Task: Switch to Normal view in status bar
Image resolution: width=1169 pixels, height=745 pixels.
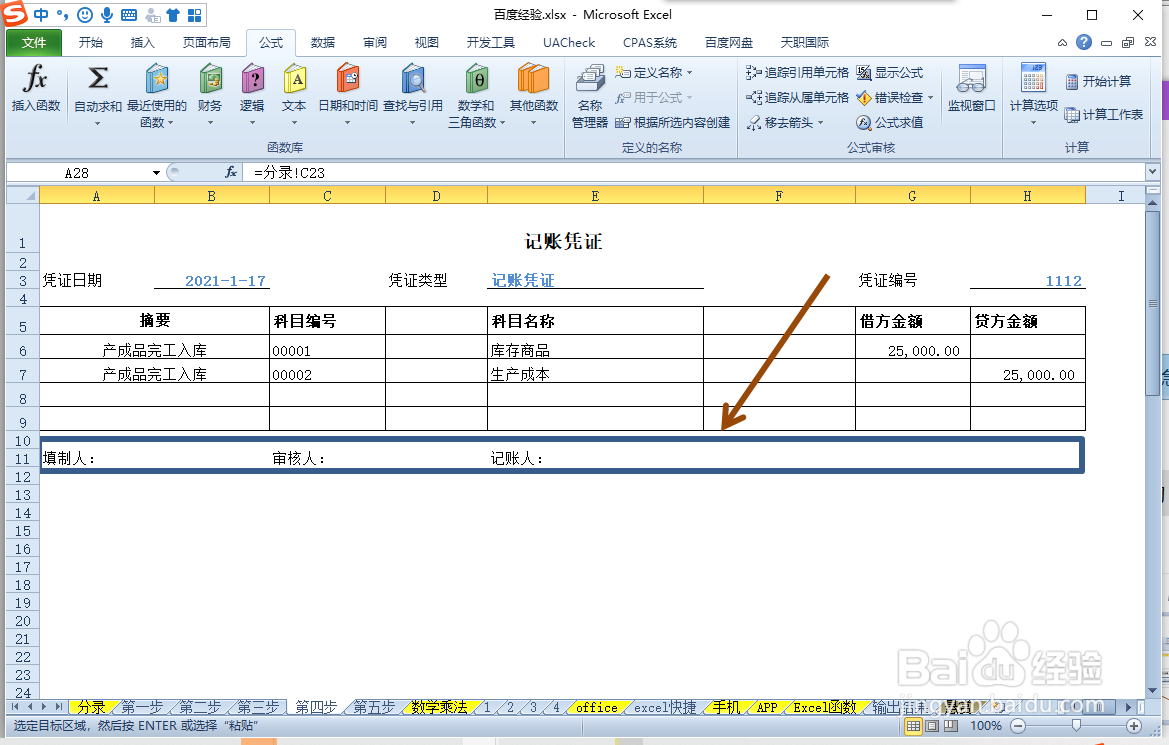Action: (x=913, y=726)
